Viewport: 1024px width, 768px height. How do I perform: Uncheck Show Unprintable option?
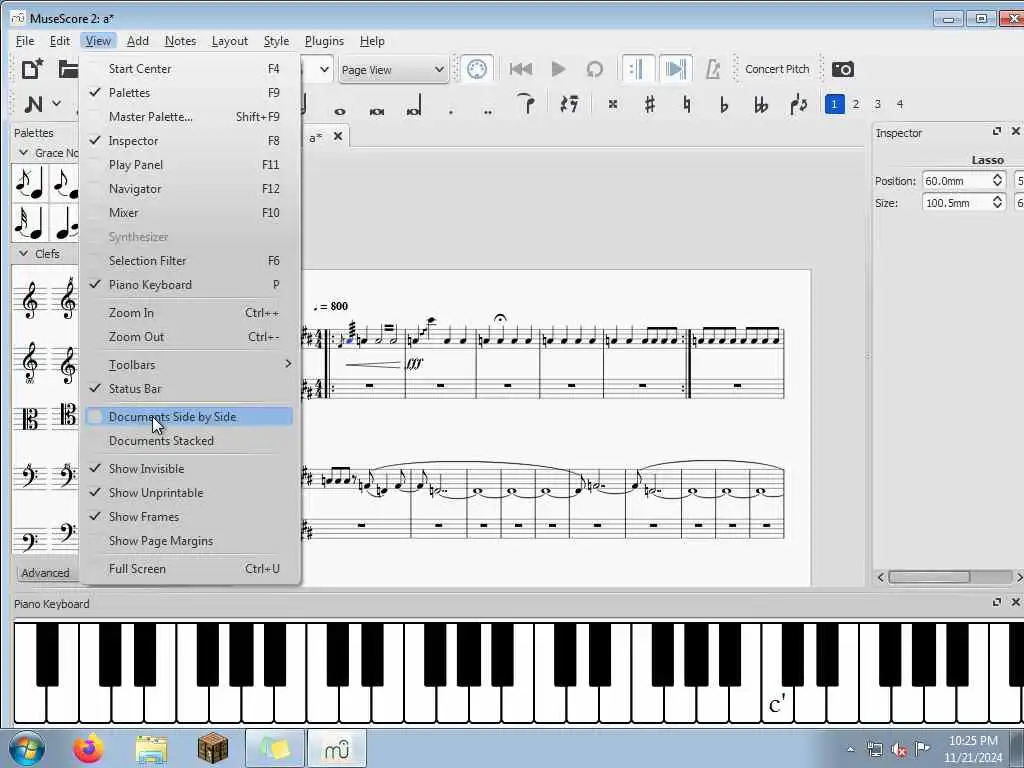(189, 493)
